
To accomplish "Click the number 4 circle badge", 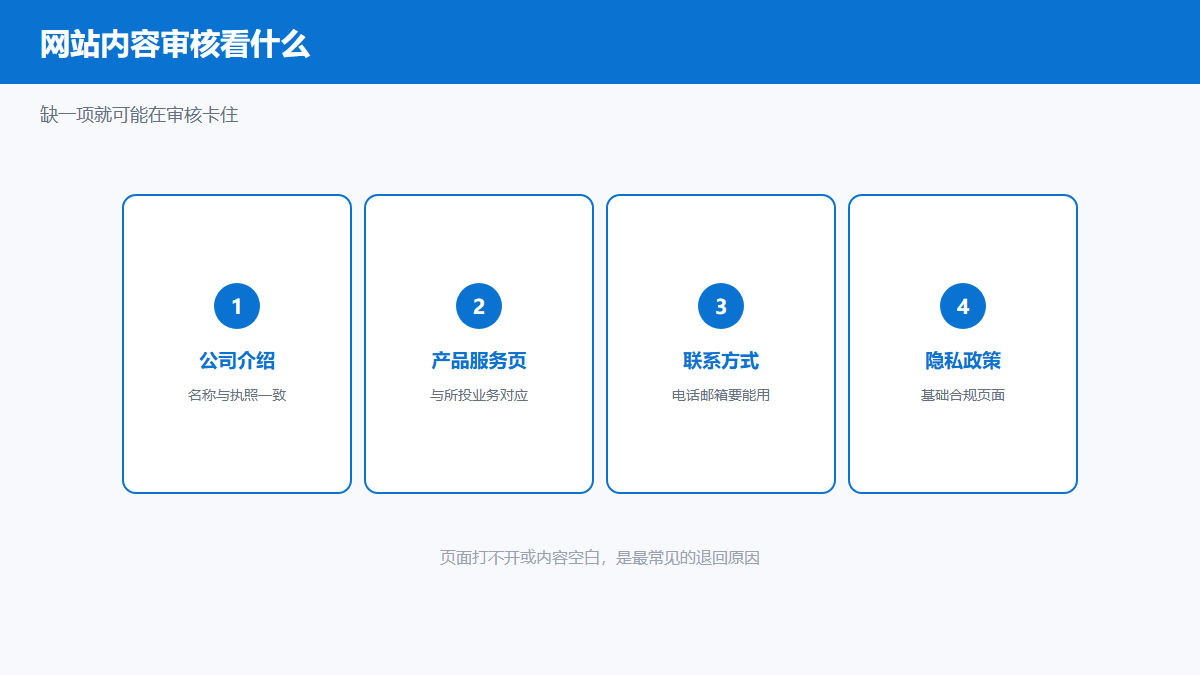I will click(x=963, y=306).
